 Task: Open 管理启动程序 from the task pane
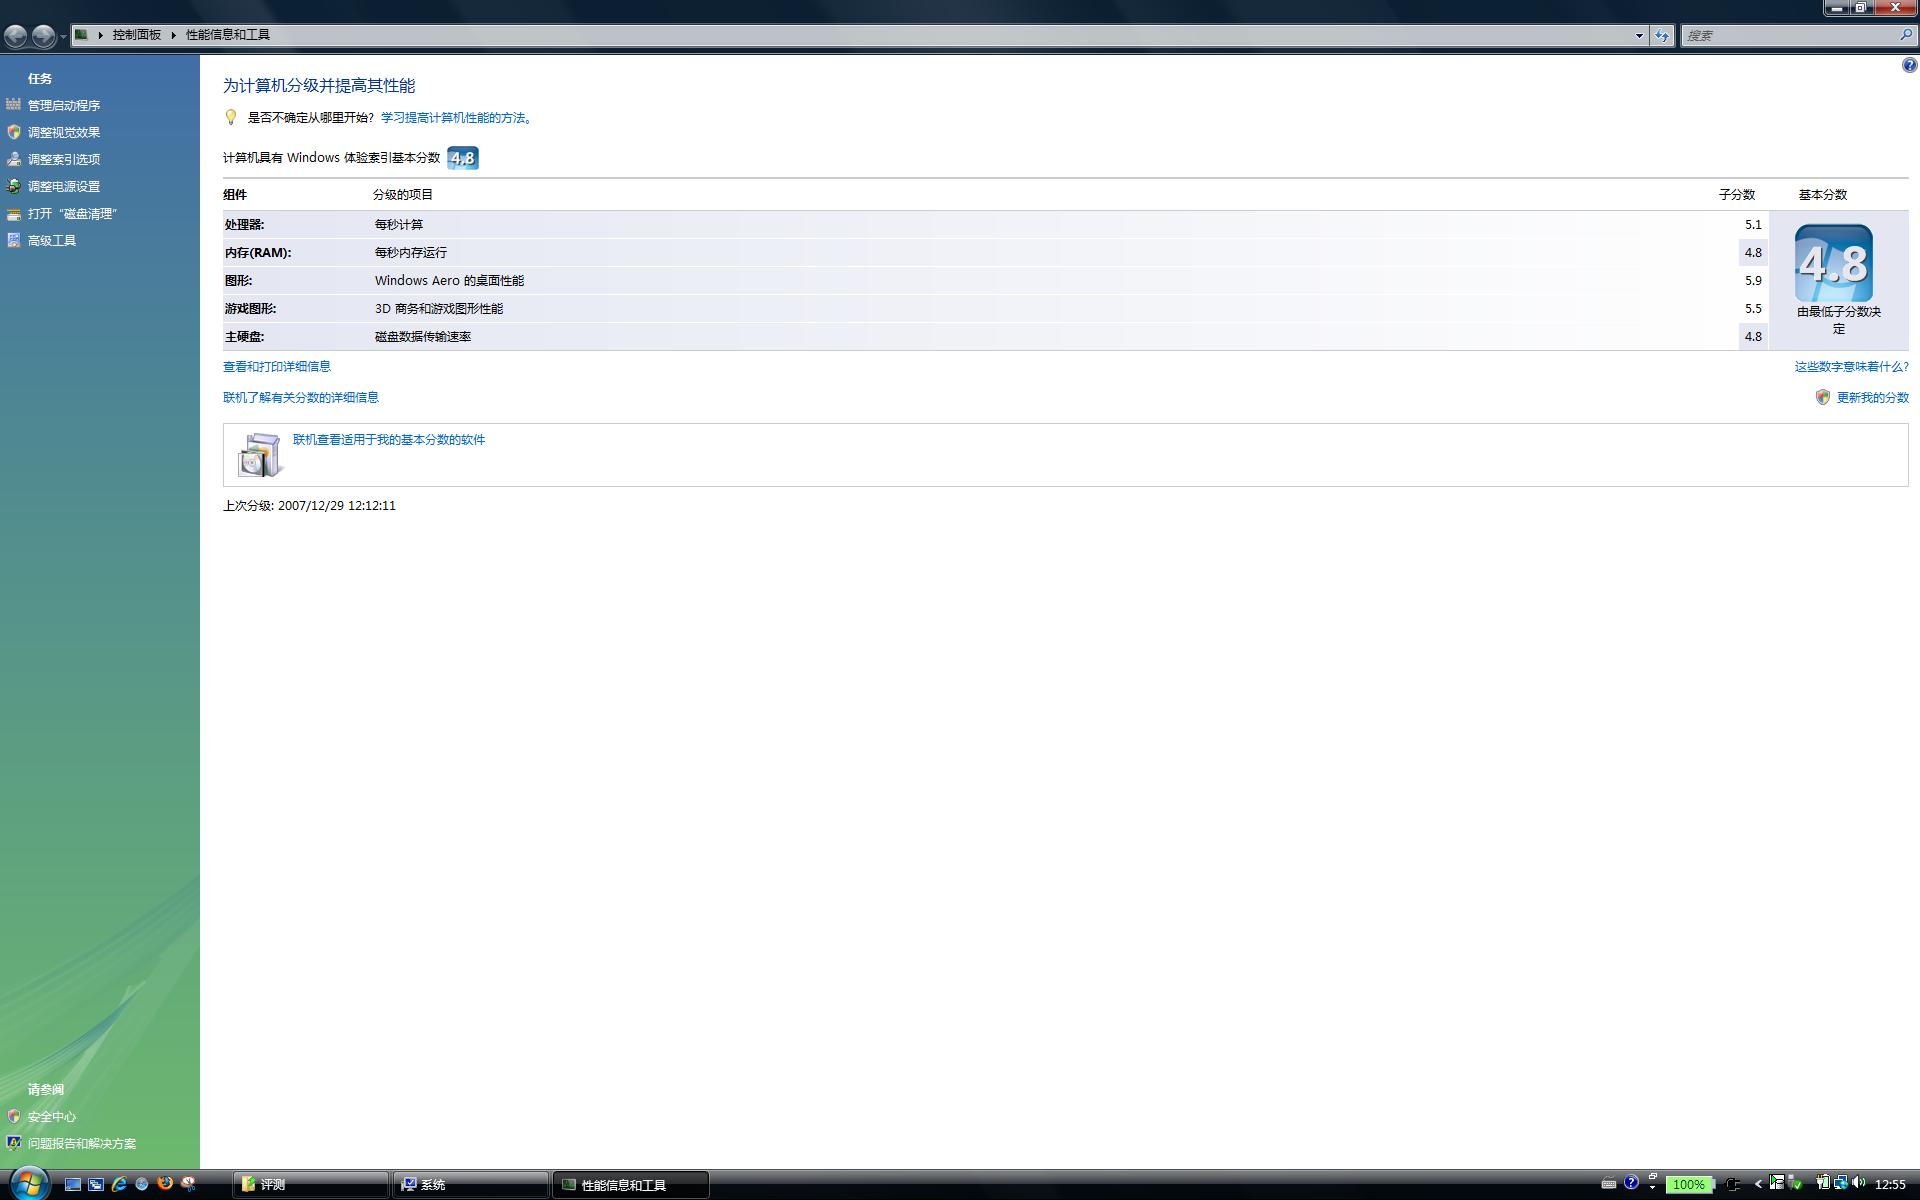coord(64,105)
